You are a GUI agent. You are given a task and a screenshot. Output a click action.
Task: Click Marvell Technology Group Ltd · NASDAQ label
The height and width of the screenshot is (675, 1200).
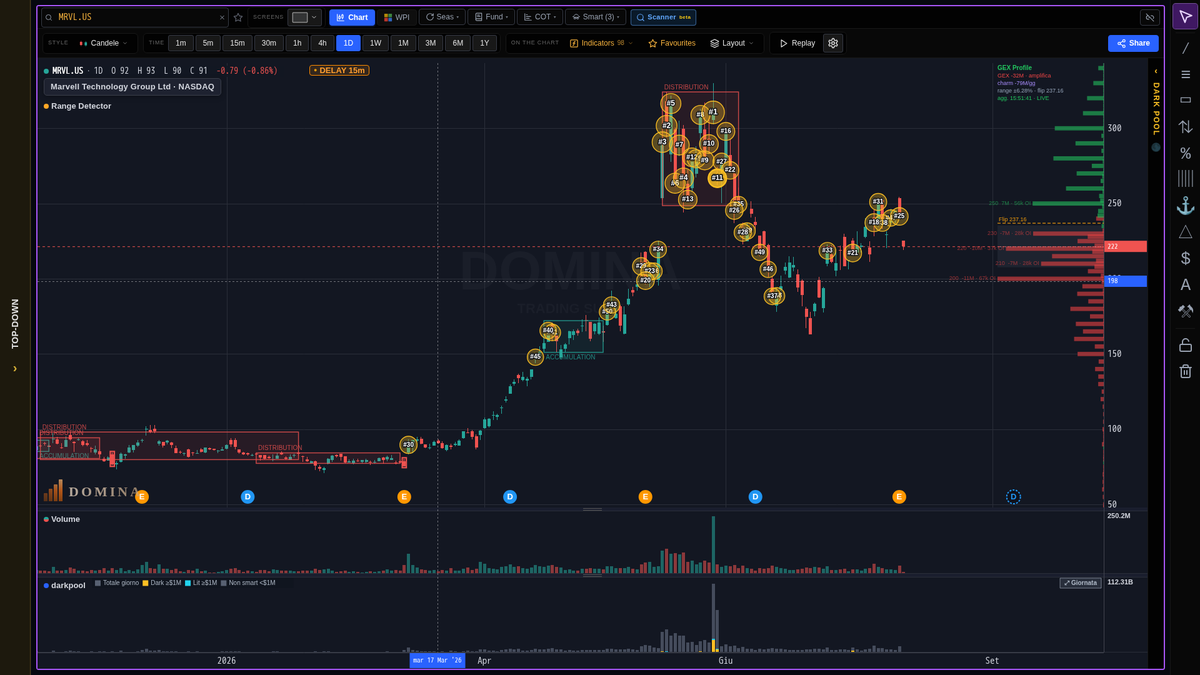133,87
